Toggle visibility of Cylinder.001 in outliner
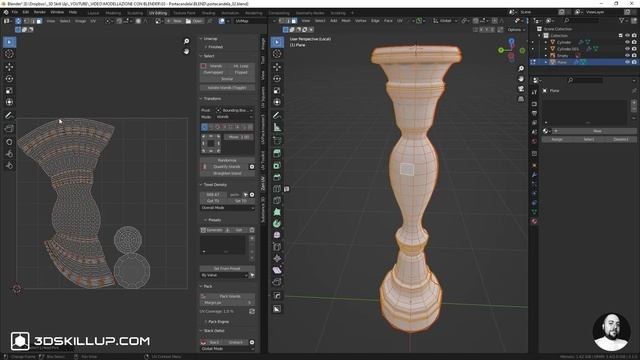The image size is (640, 360). coord(627,49)
